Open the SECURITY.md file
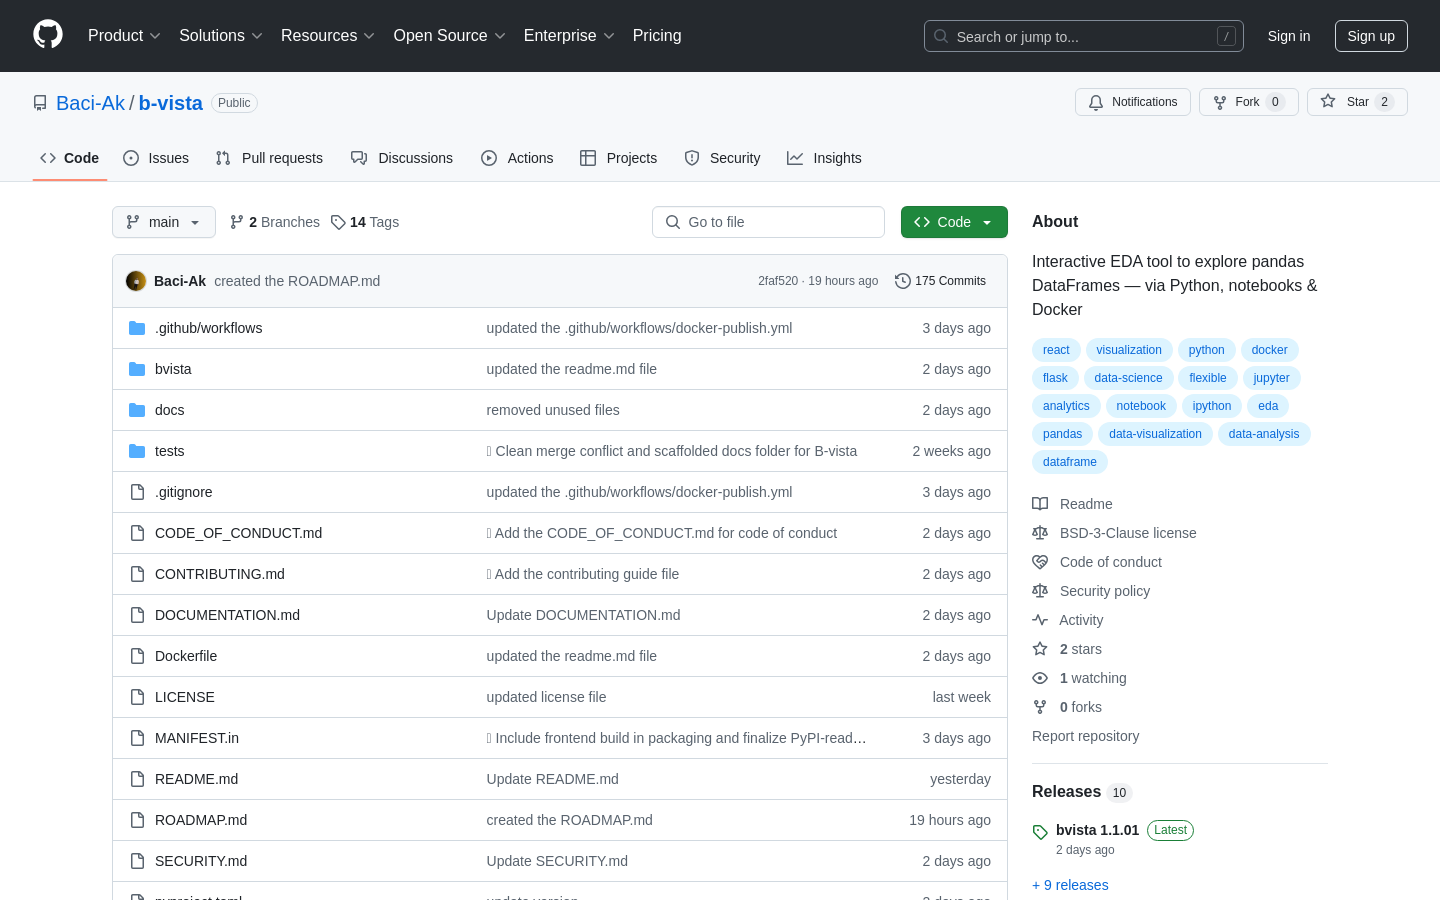This screenshot has width=1440, height=900. (201, 861)
